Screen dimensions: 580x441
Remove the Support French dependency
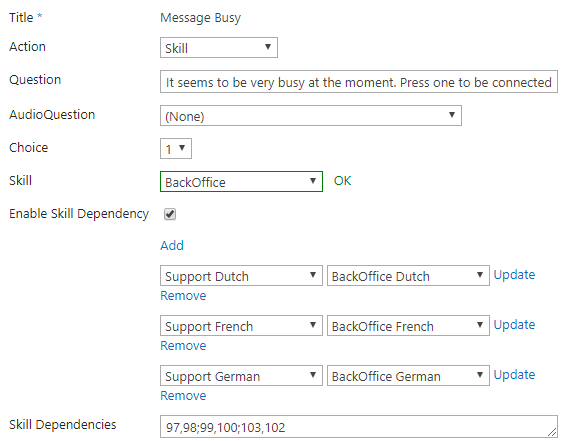[x=183, y=346]
